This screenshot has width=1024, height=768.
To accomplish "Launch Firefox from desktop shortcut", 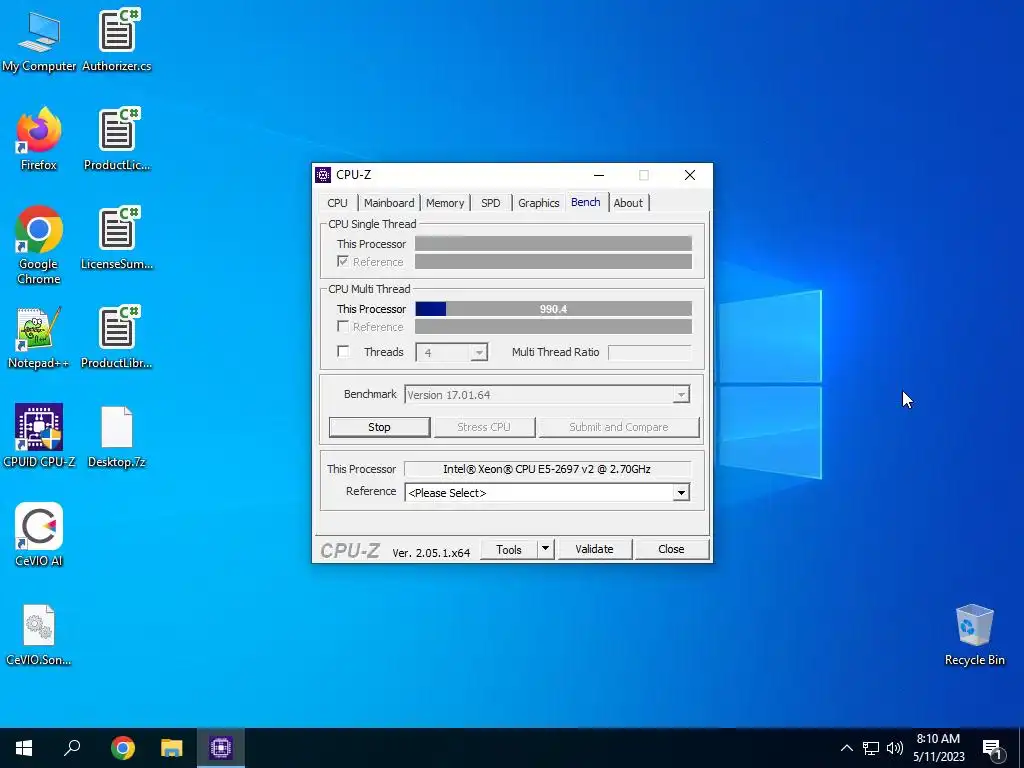I will (39, 139).
